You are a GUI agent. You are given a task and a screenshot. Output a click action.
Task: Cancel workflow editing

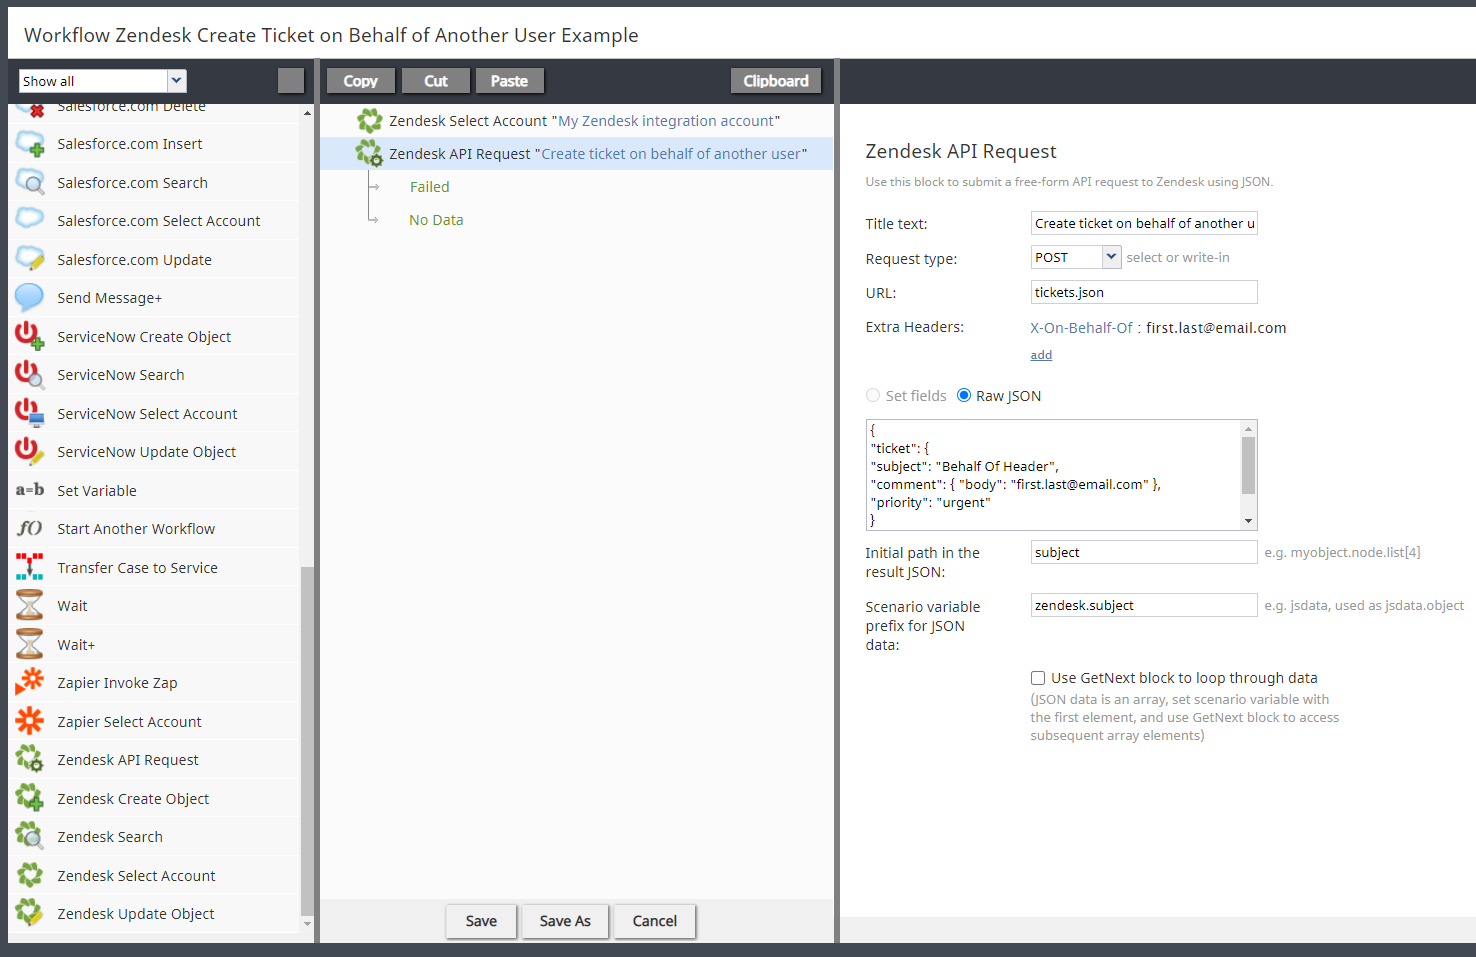pos(655,921)
